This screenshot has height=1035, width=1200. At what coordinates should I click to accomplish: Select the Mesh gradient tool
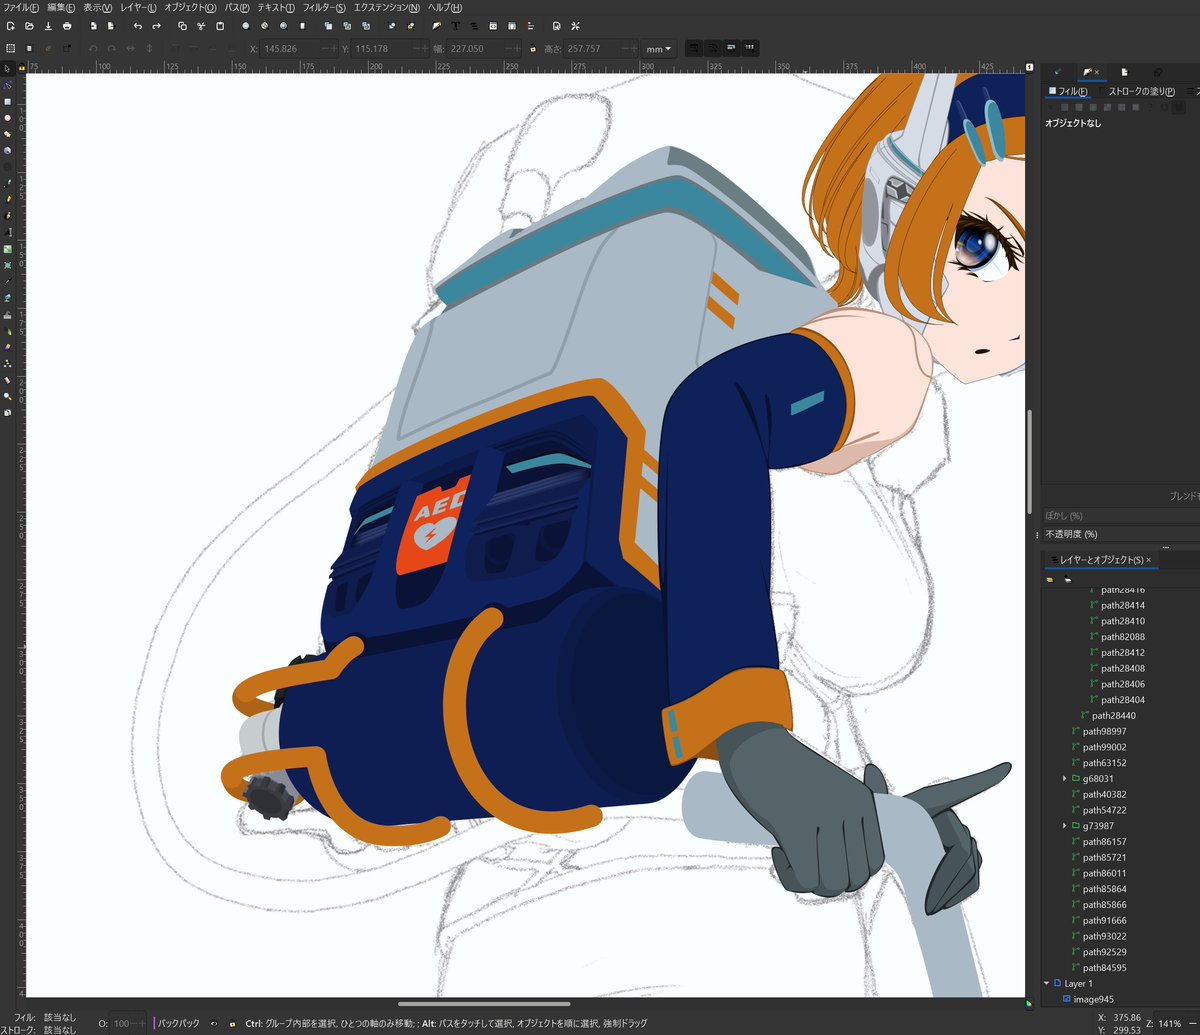7,265
